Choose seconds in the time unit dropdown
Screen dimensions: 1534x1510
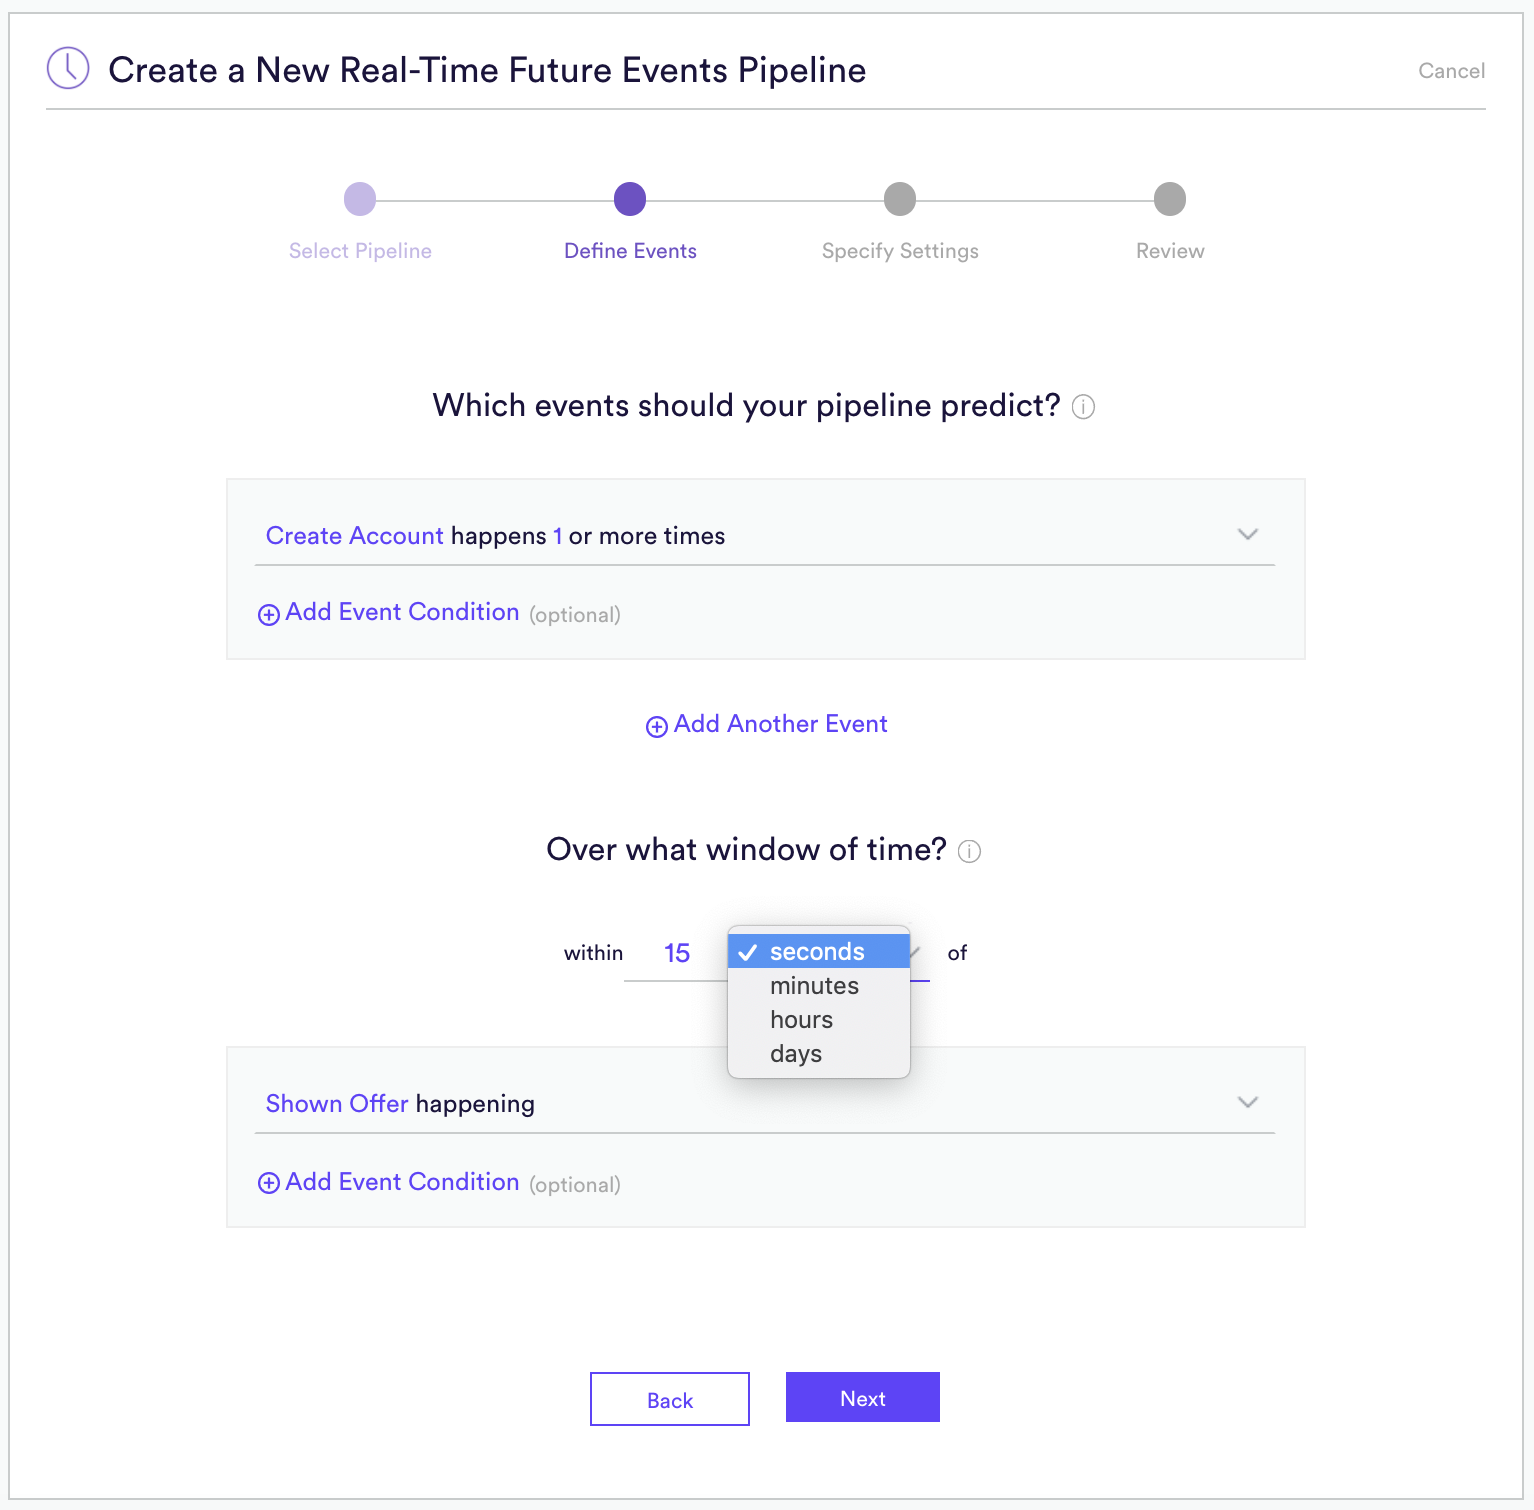click(819, 951)
